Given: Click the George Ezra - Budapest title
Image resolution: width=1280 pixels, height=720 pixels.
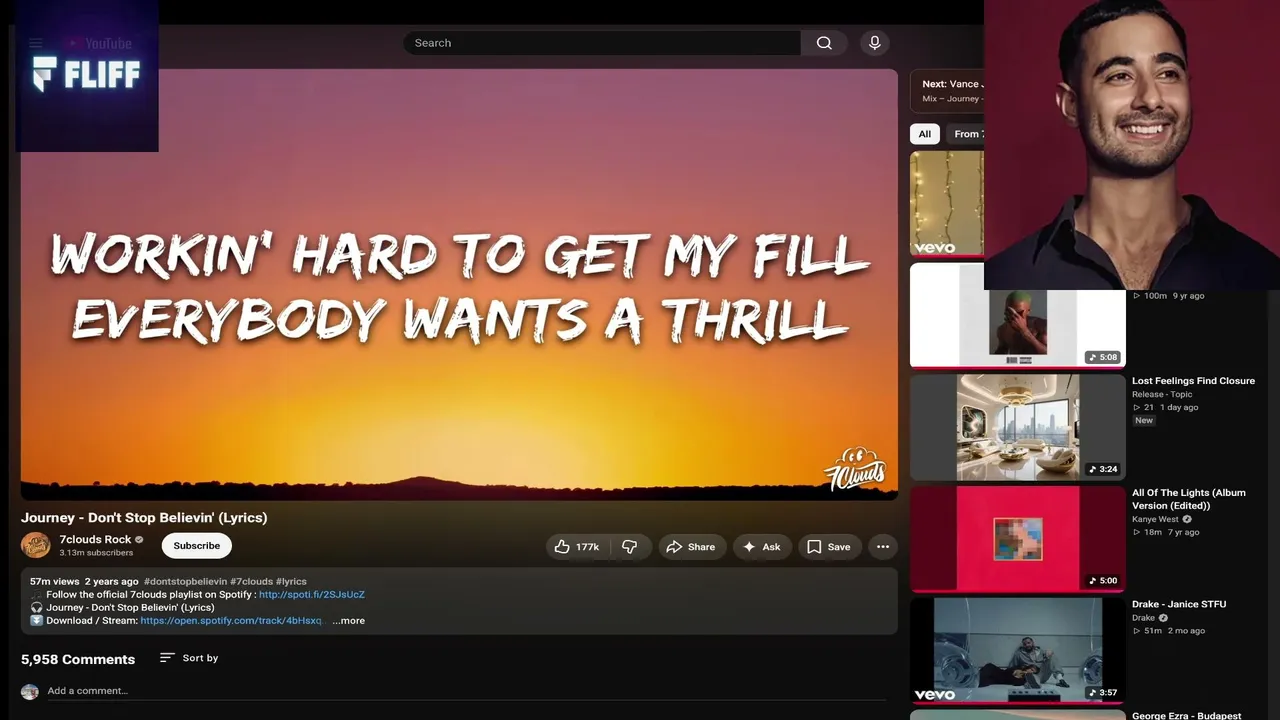Looking at the screenshot, I should tap(1187, 716).
